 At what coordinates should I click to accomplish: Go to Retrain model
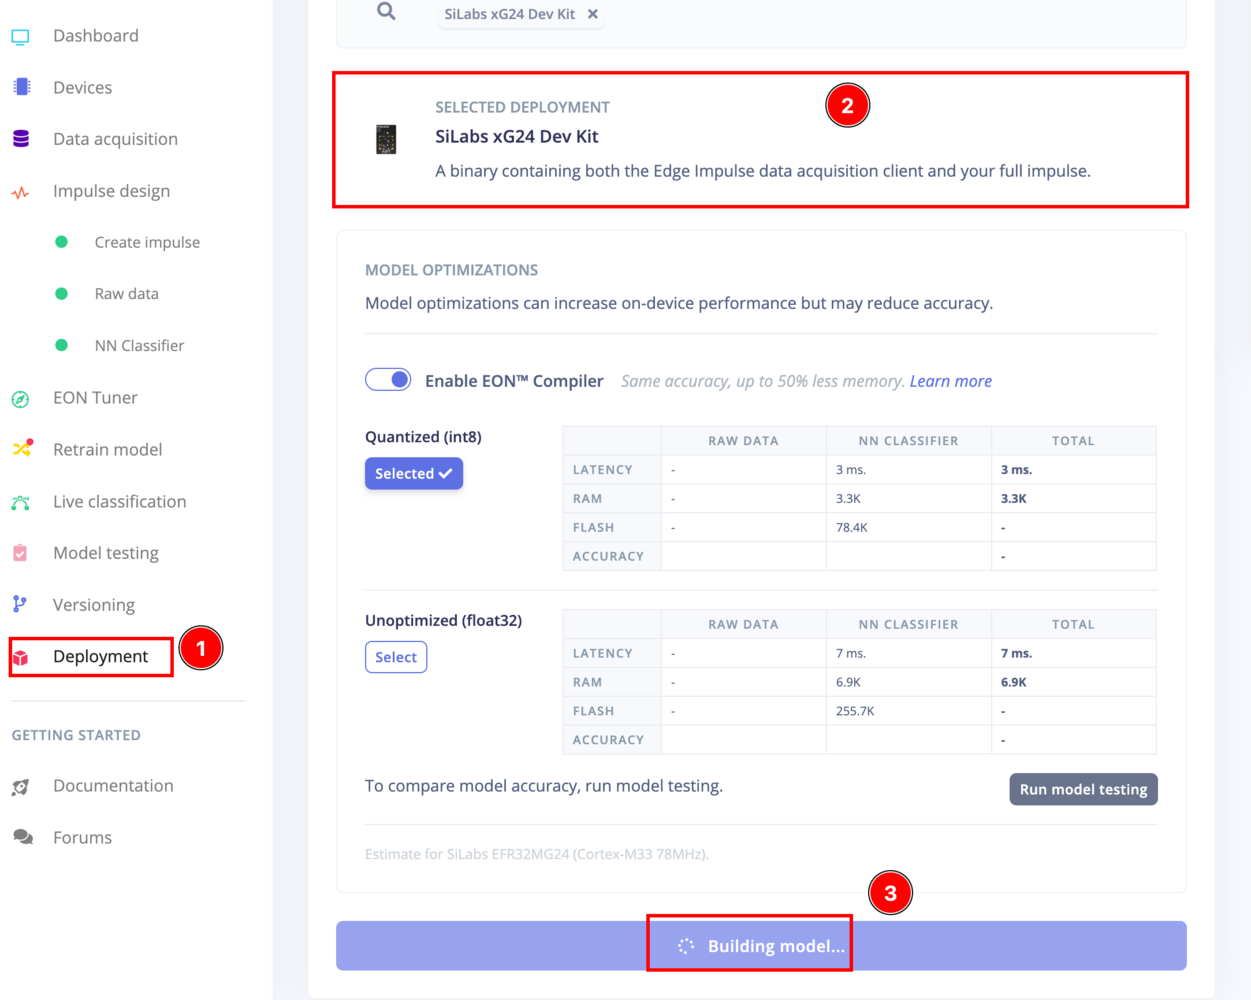pyautogui.click(x=107, y=450)
